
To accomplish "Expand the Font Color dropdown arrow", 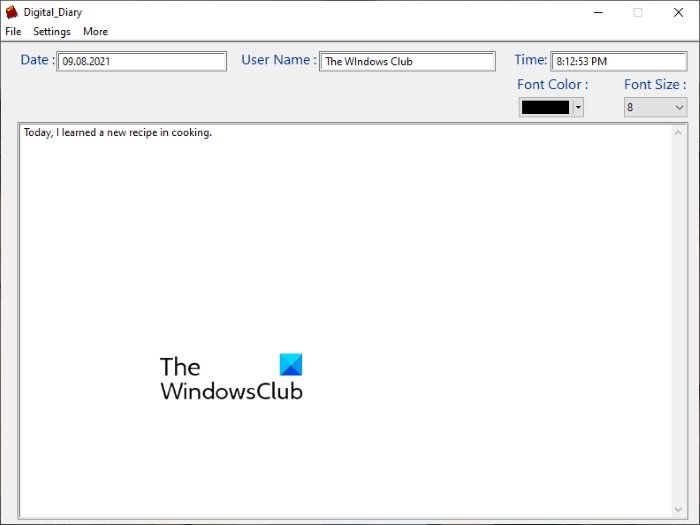I will tap(578, 107).
